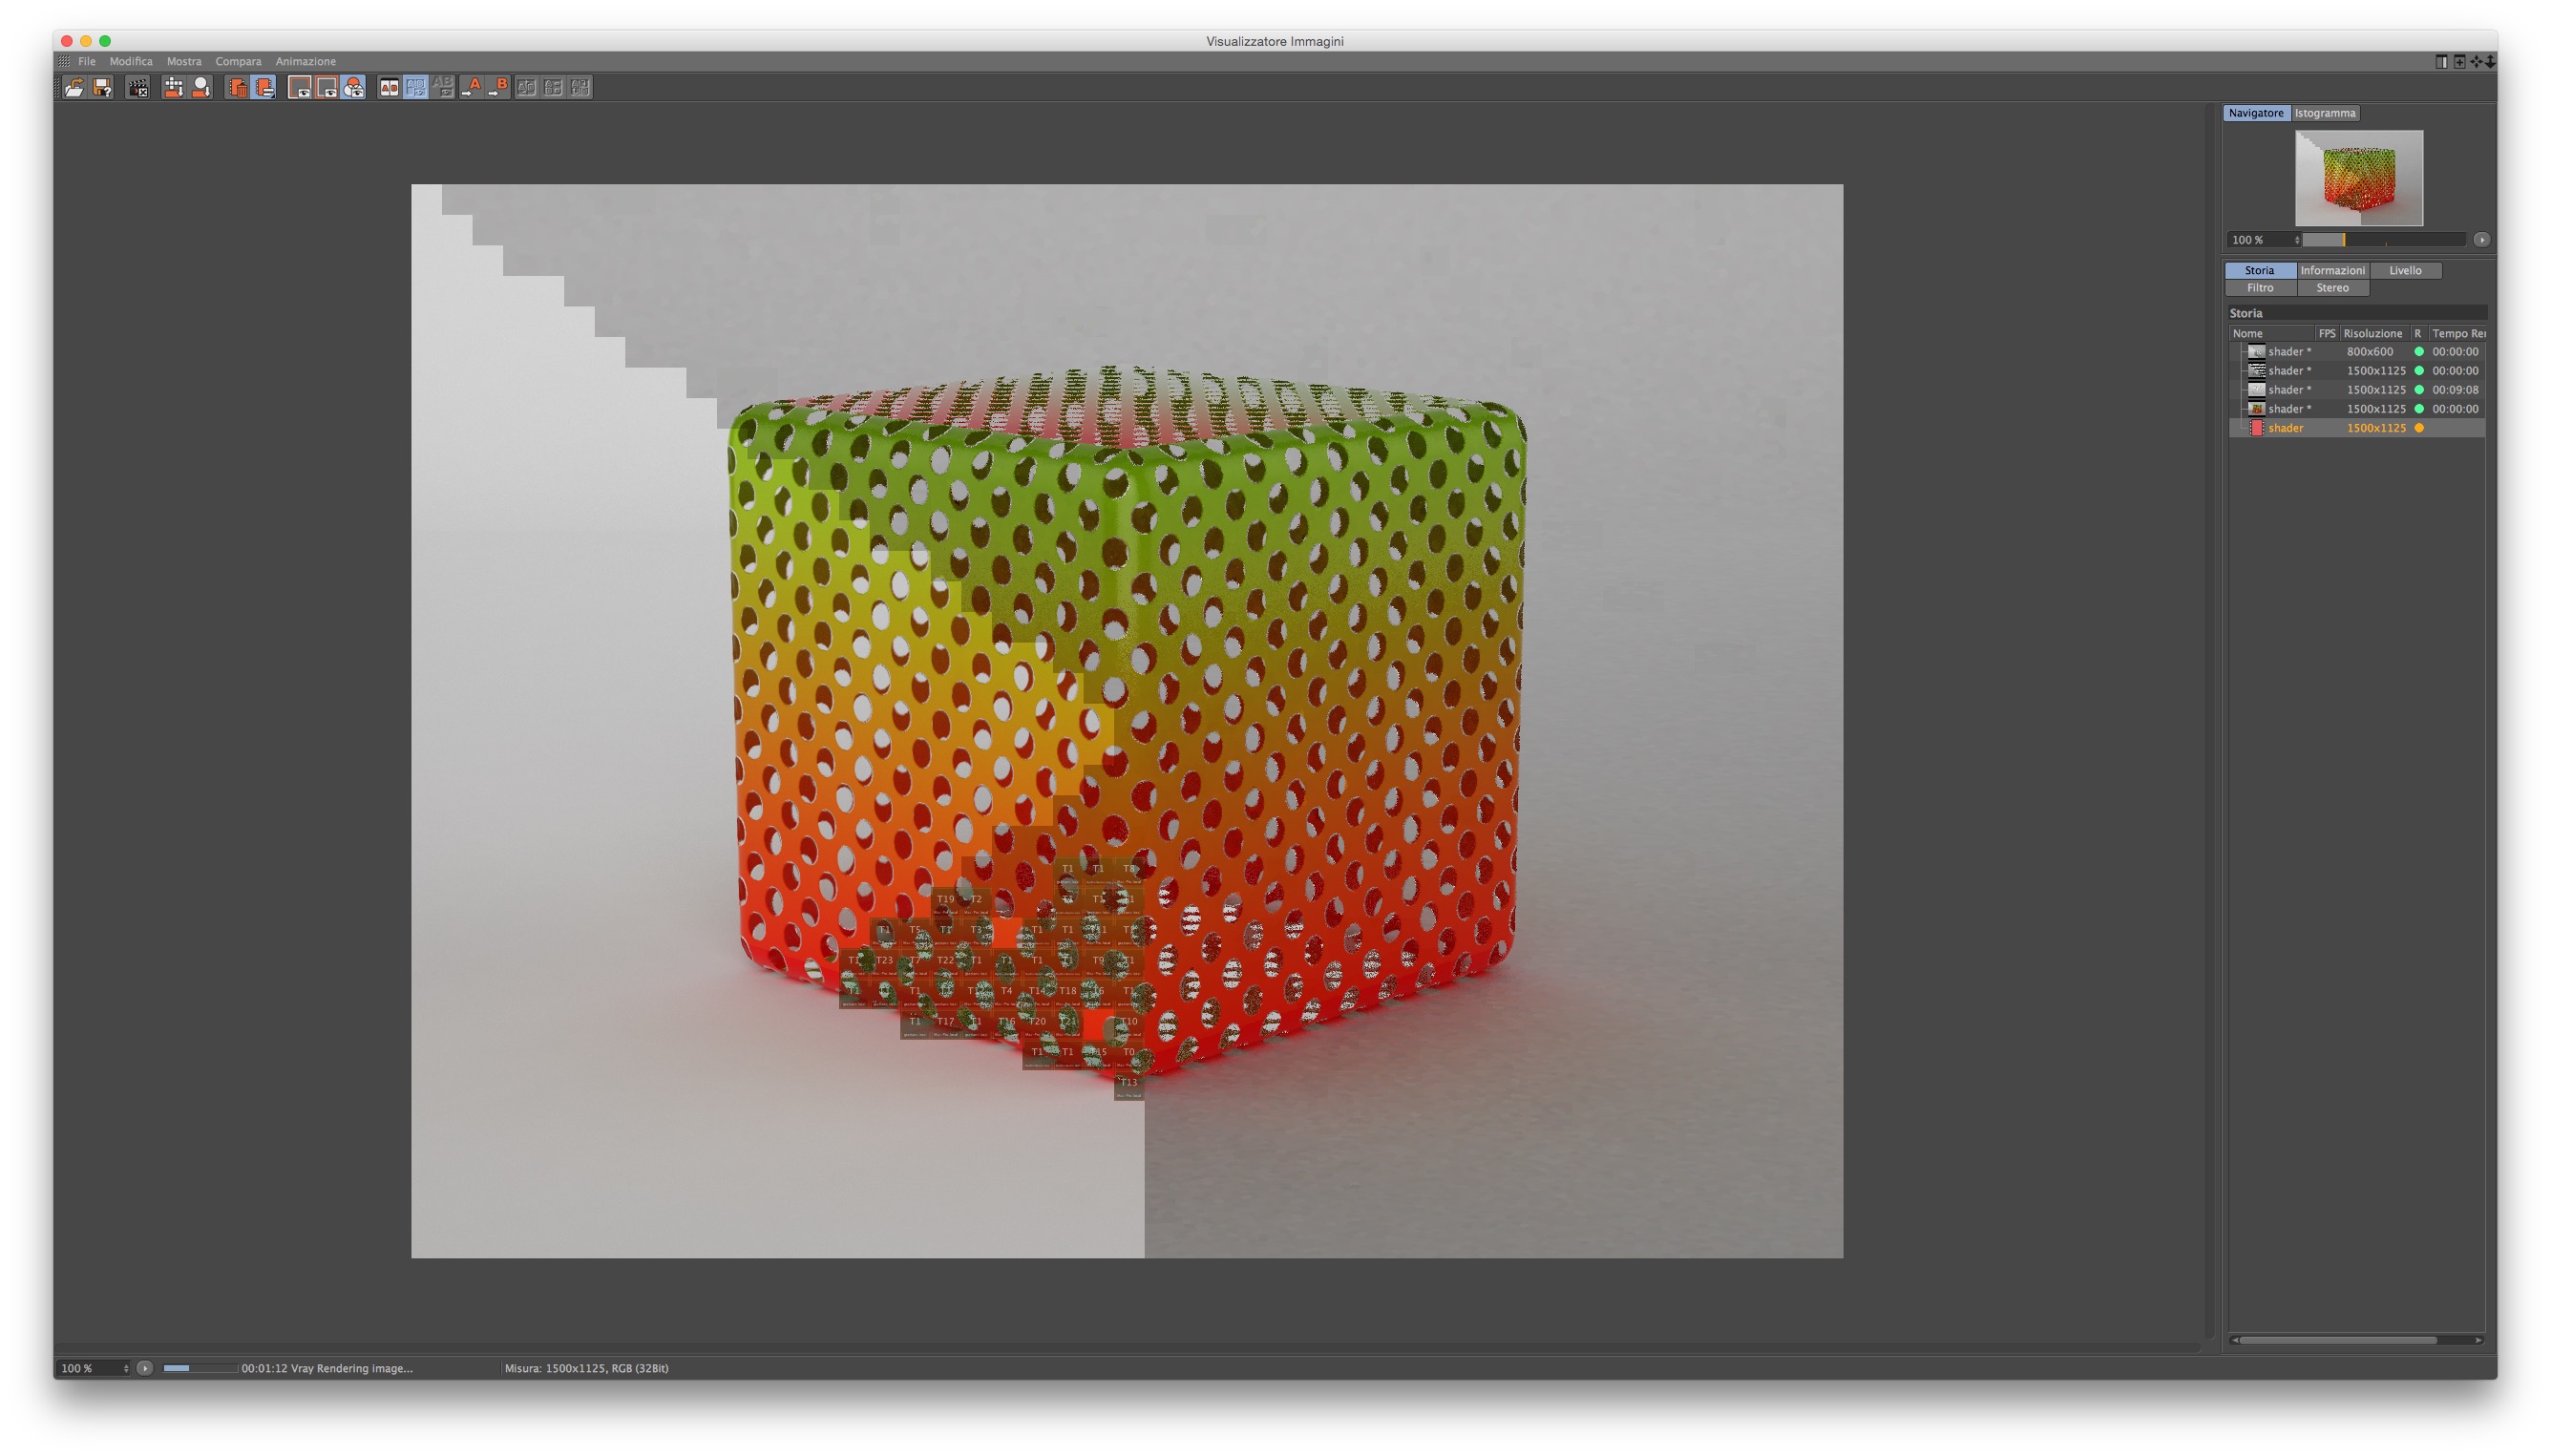The image size is (2551, 1456).
Task: Toggle the multi-pass filter display icon
Action: [353, 88]
